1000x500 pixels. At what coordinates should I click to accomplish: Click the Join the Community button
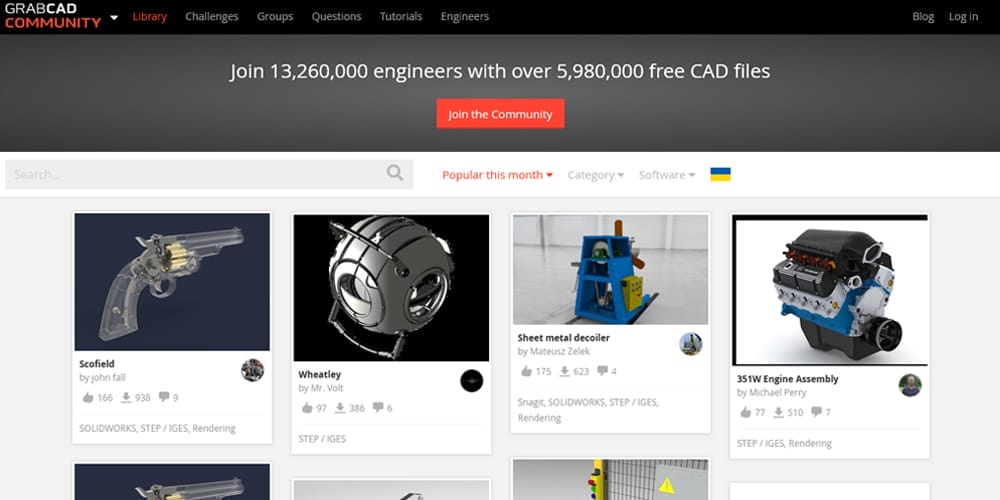click(500, 114)
